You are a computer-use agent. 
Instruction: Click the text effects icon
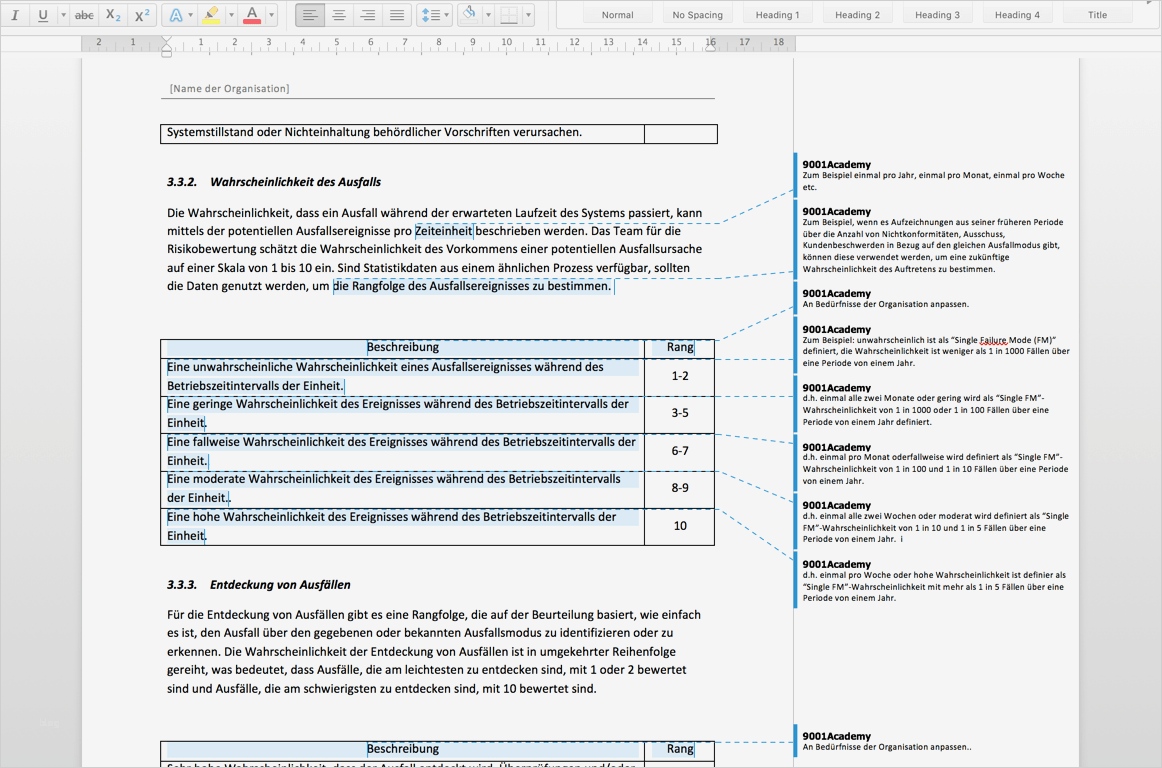176,15
